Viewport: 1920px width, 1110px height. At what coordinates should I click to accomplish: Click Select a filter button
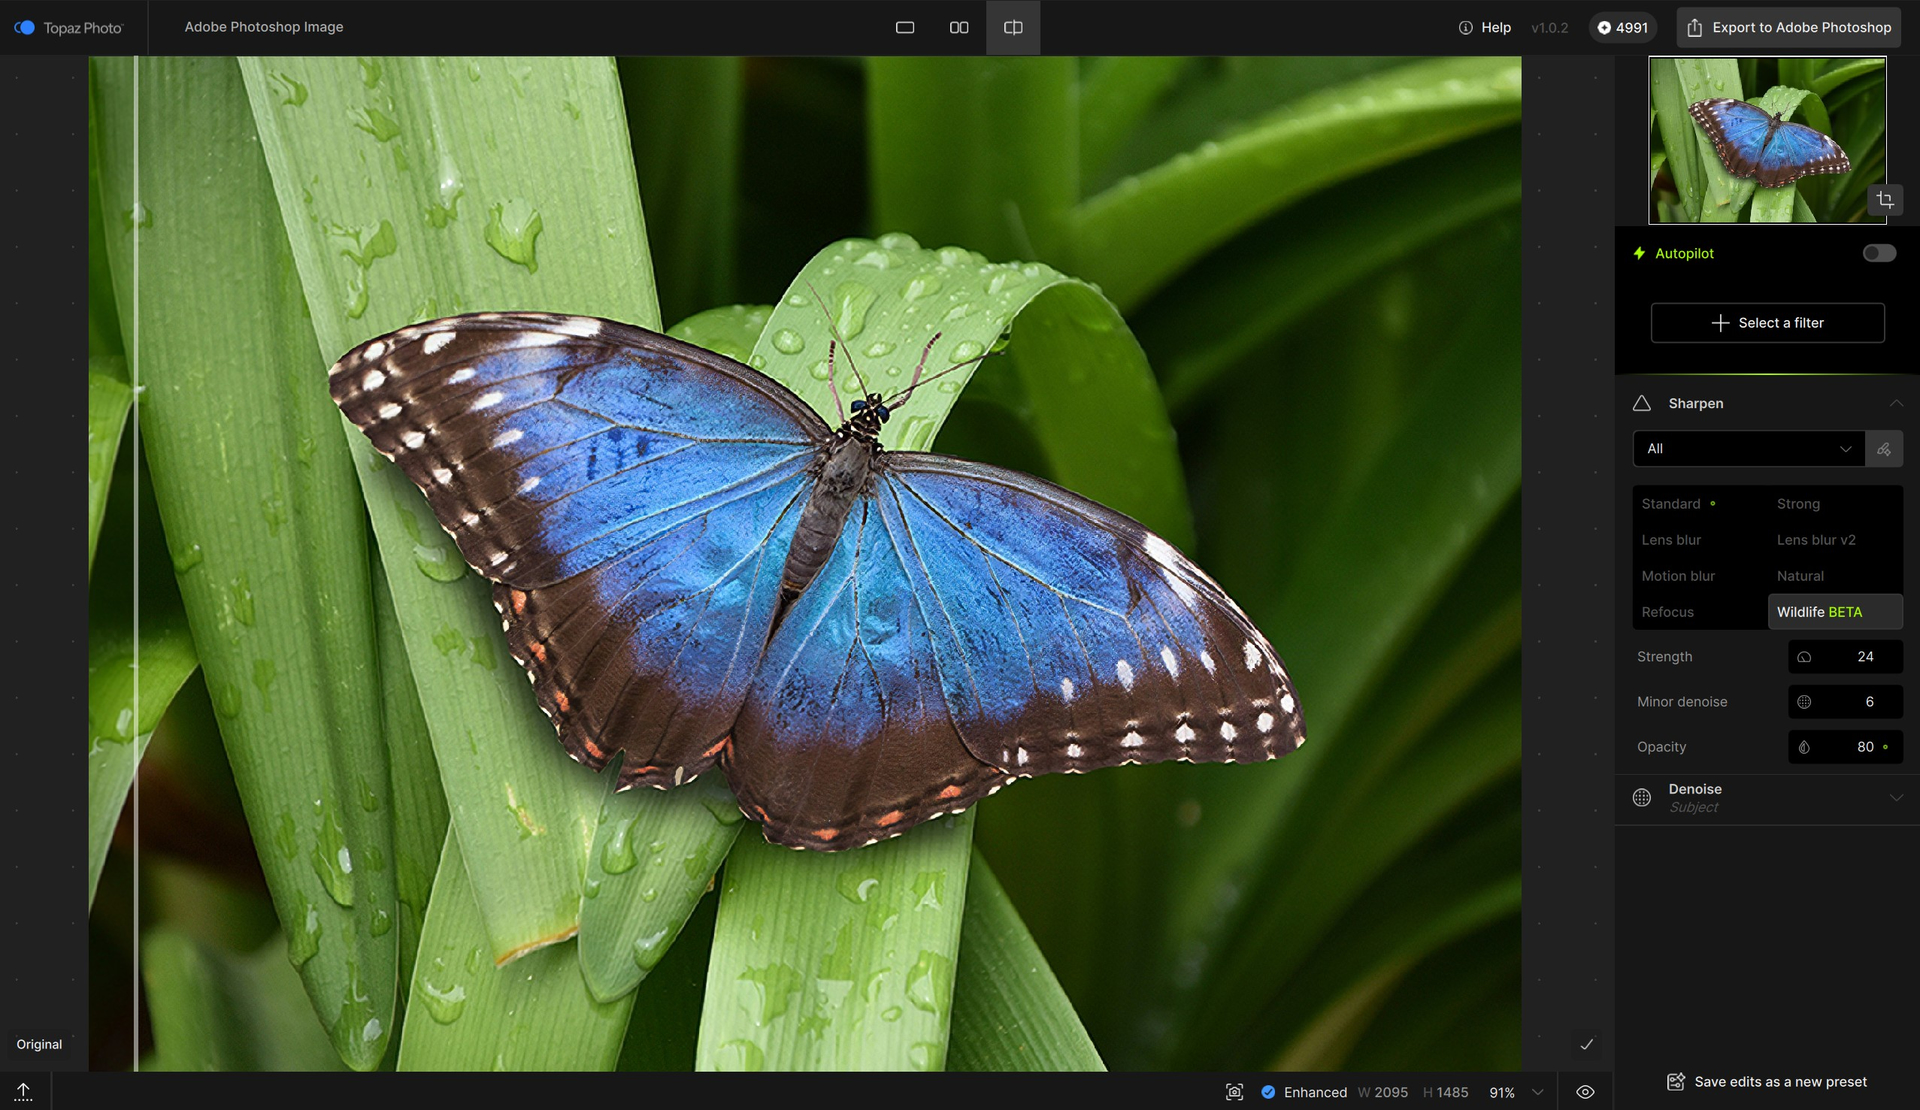(x=1767, y=323)
